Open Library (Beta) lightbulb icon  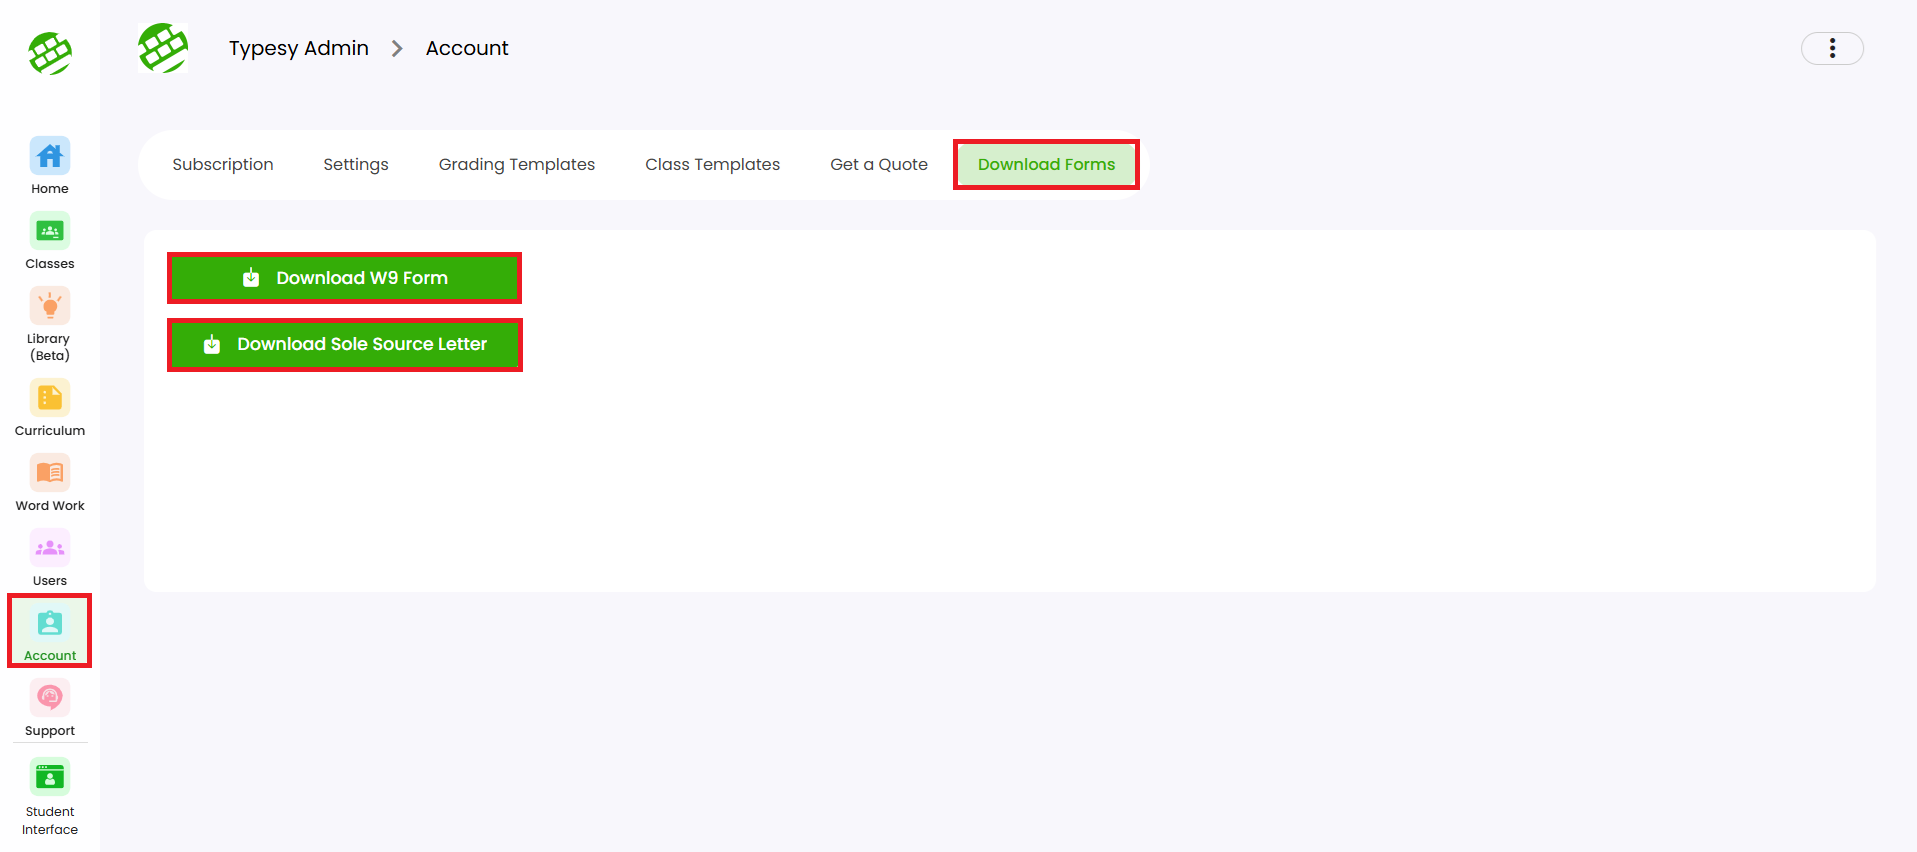[50, 307]
